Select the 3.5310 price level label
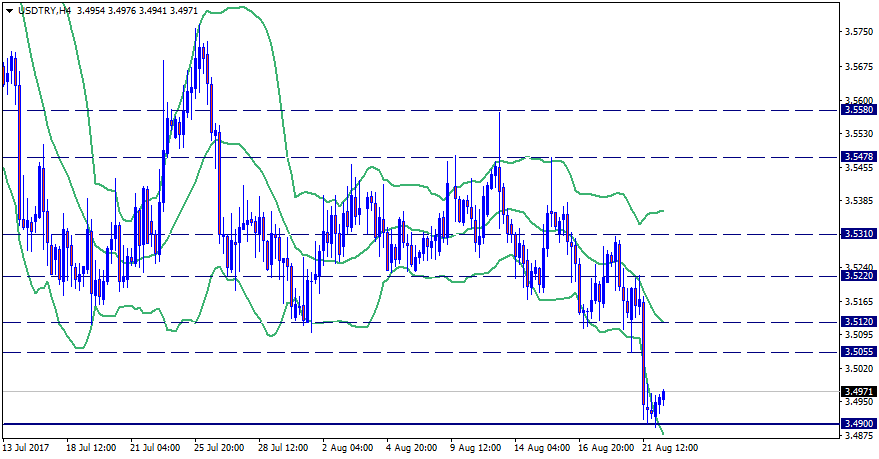The width and height of the screenshot is (879, 459). pyautogui.click(x=859, y=234)
